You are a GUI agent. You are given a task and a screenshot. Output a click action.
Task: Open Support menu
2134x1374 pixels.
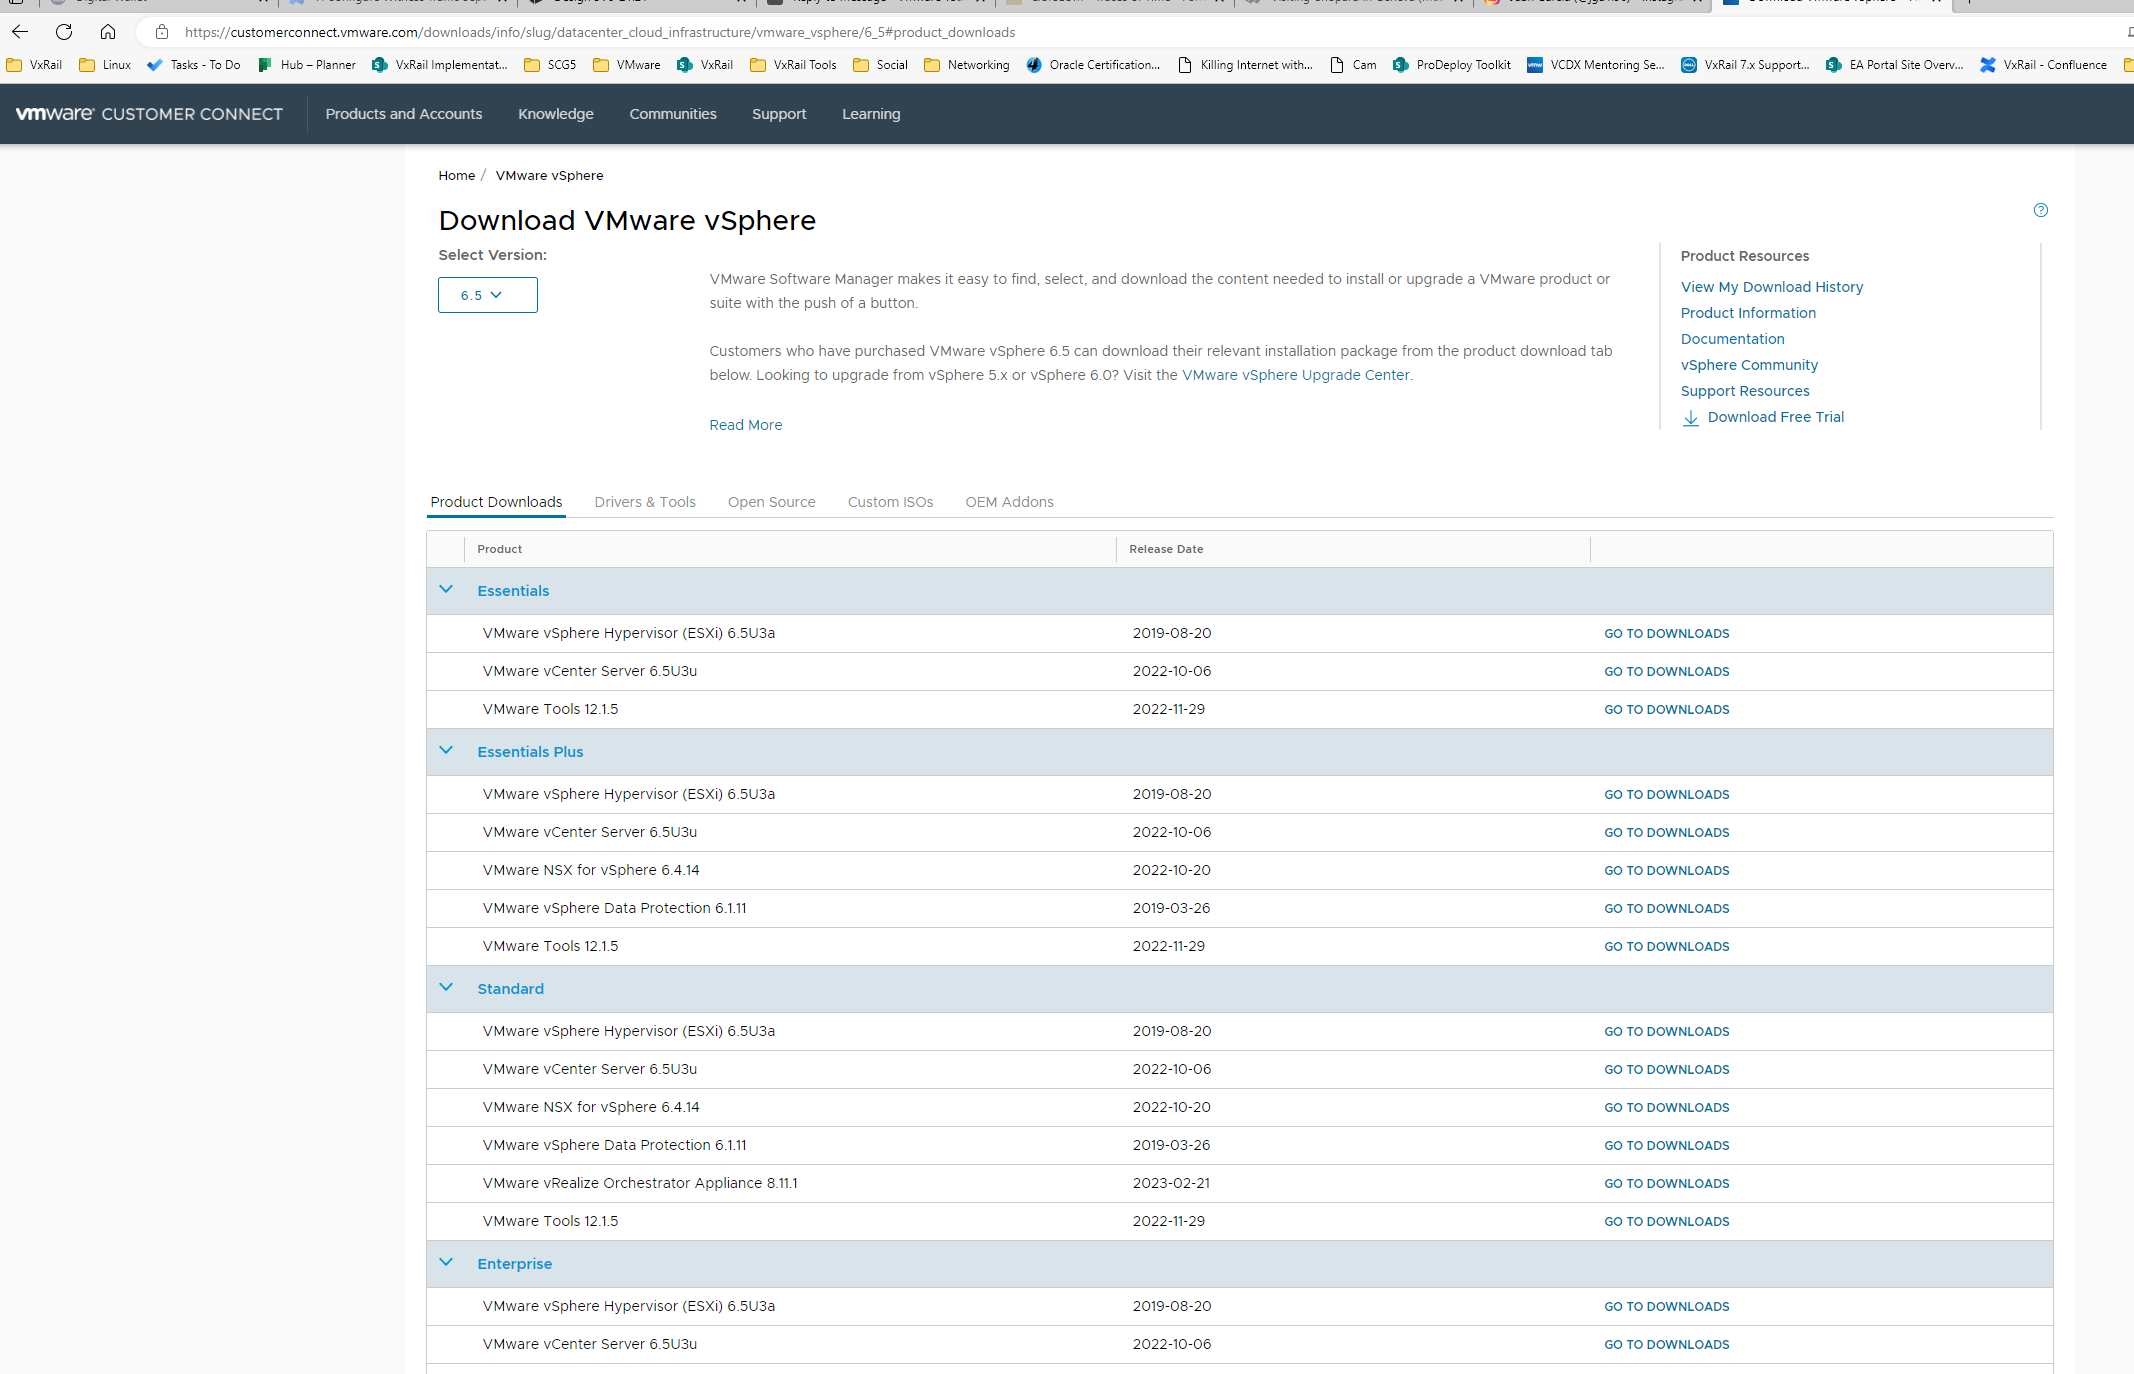779,114
